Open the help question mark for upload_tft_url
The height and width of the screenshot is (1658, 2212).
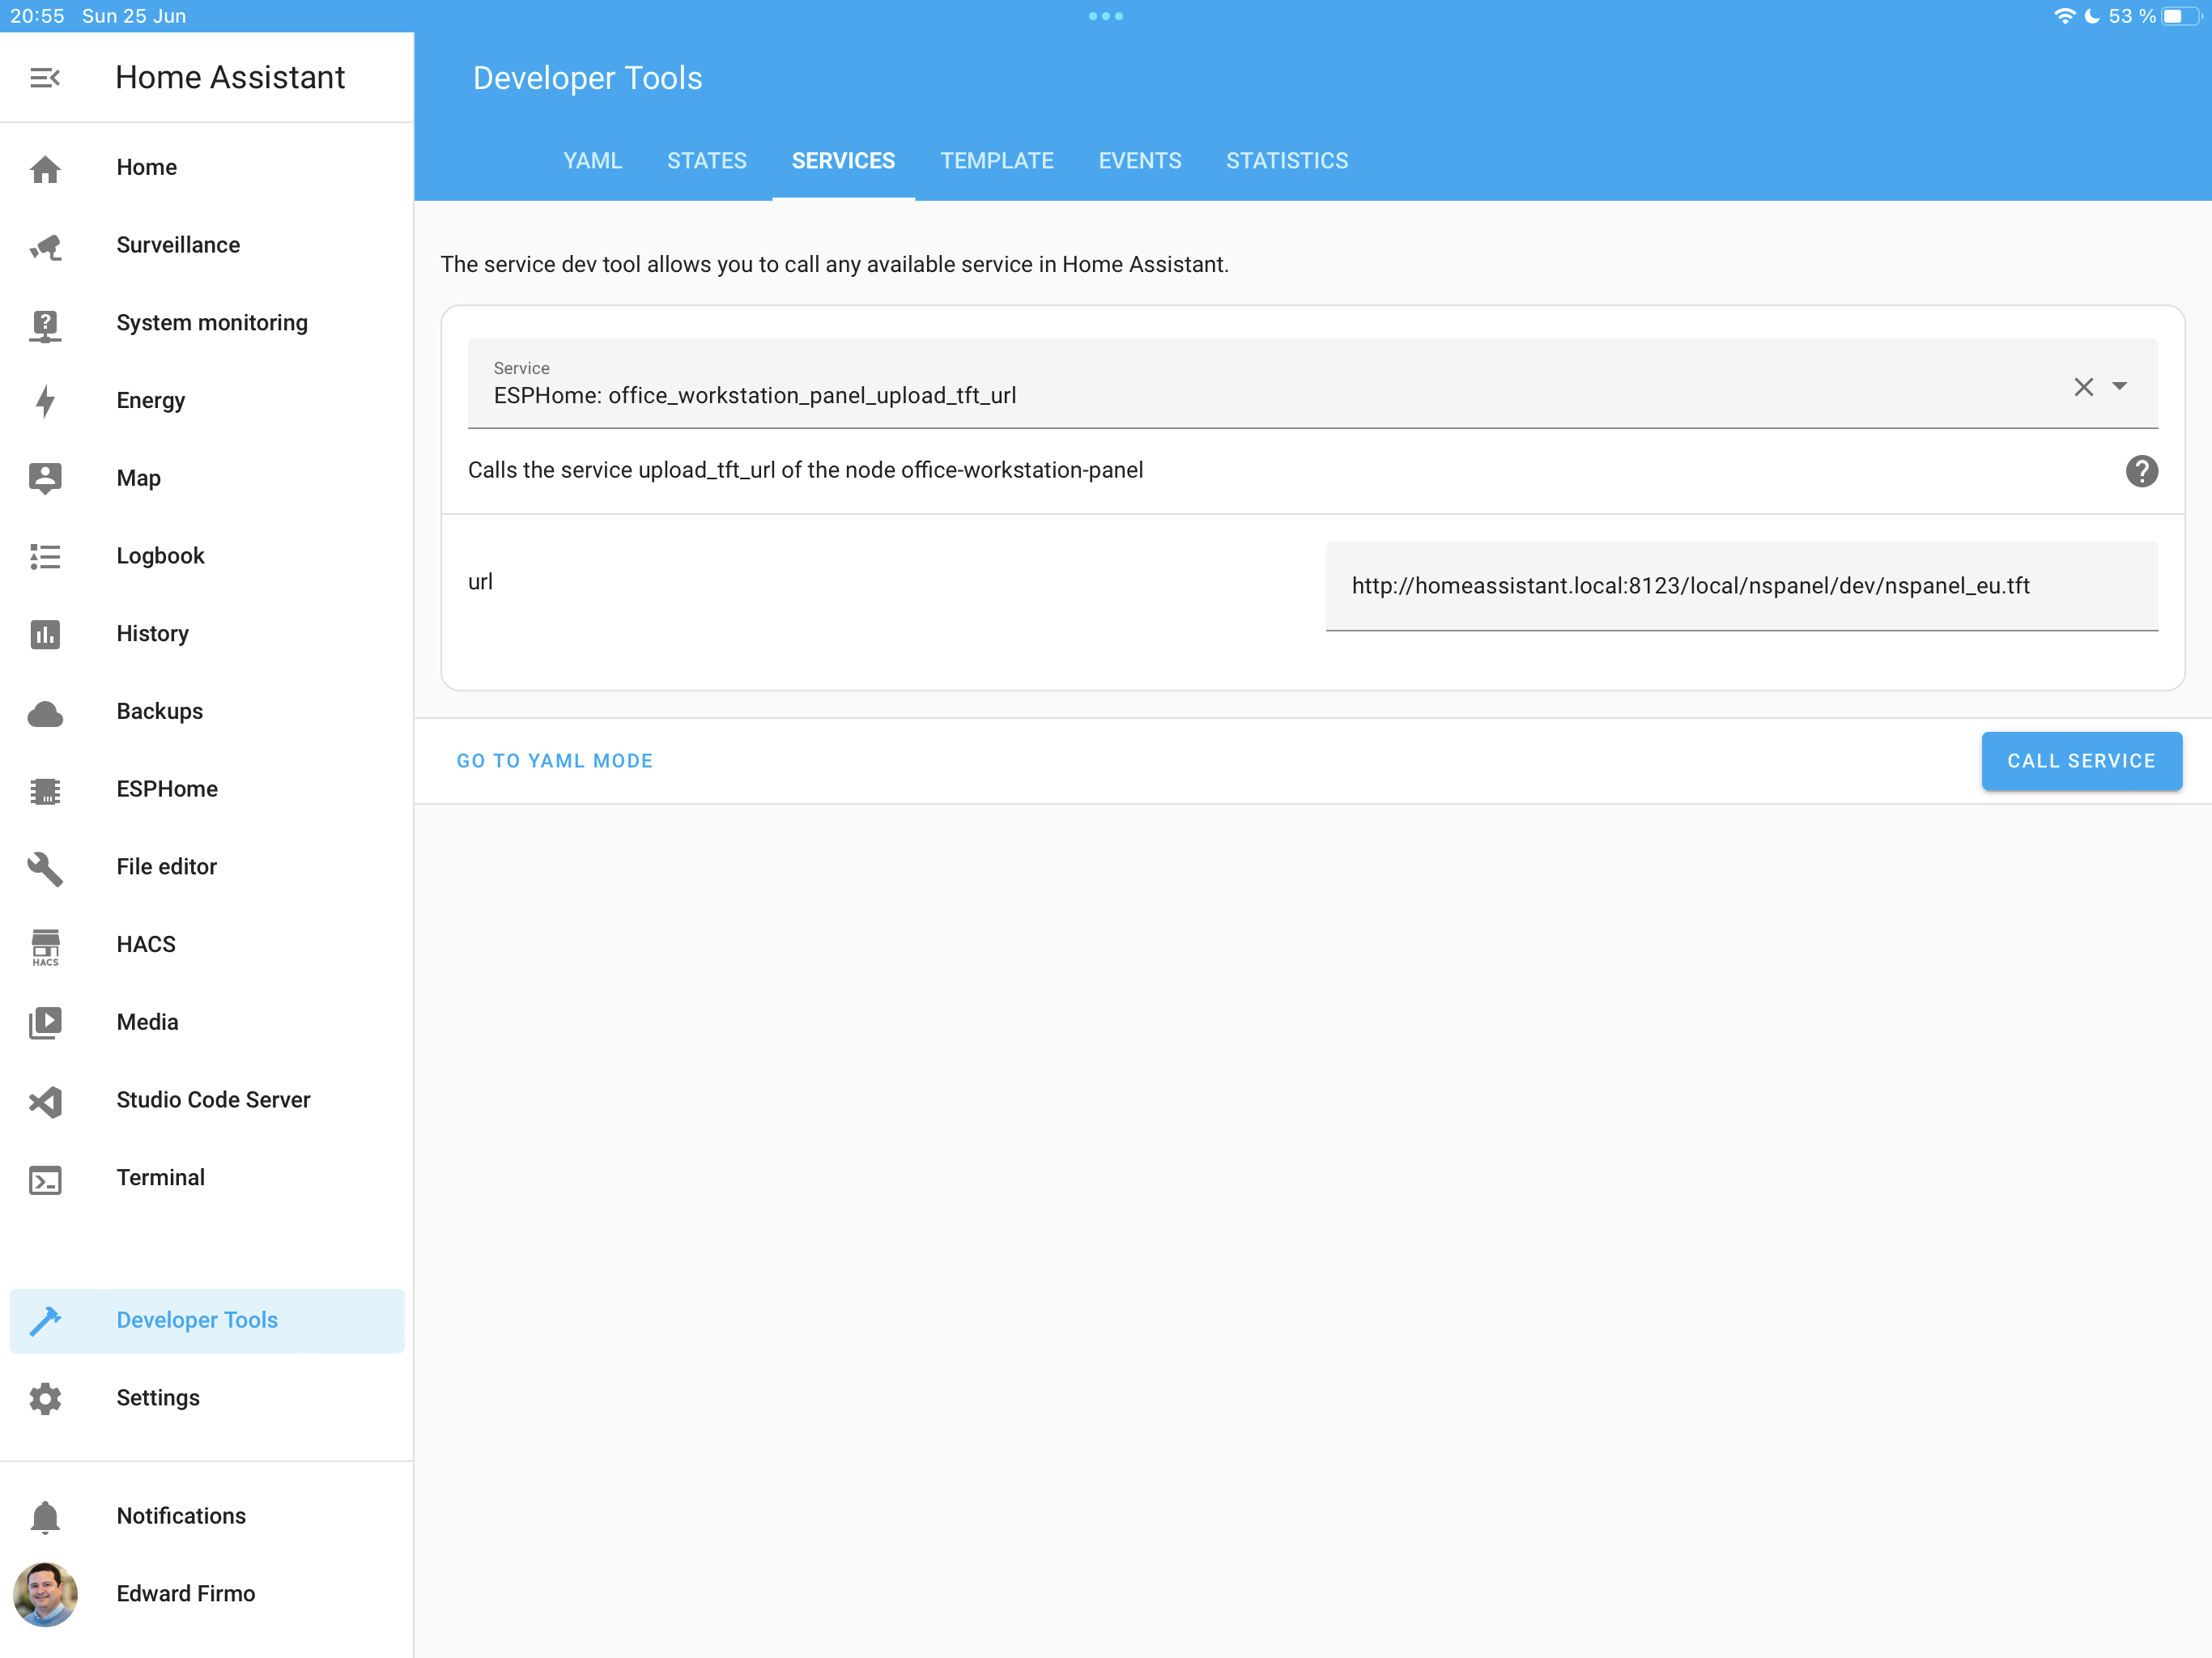pos(2142,471)
